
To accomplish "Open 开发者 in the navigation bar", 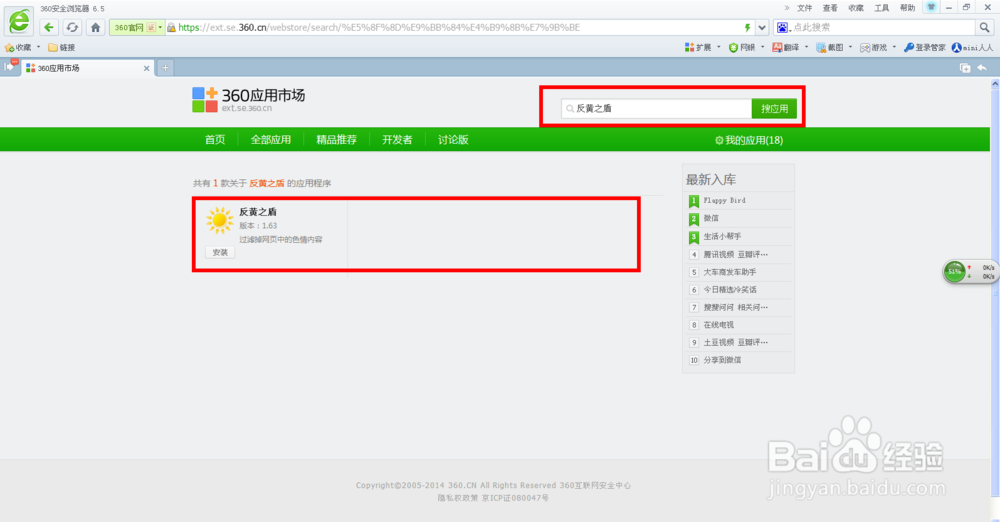I will click(x=397, y=140).
